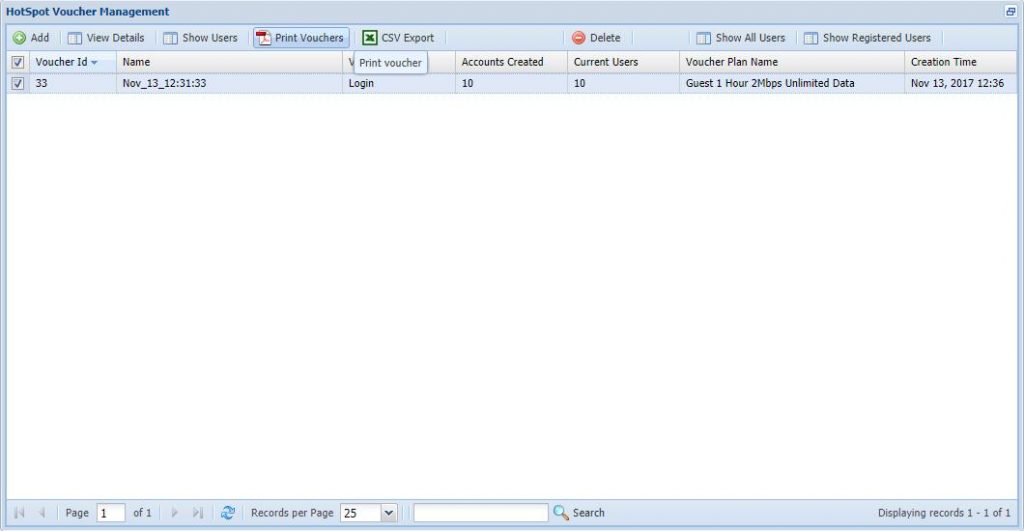Image resolution: width=1024 pixels, height=531 pixels.
Task: Refresh the voucher list
Action: (228, 512)
